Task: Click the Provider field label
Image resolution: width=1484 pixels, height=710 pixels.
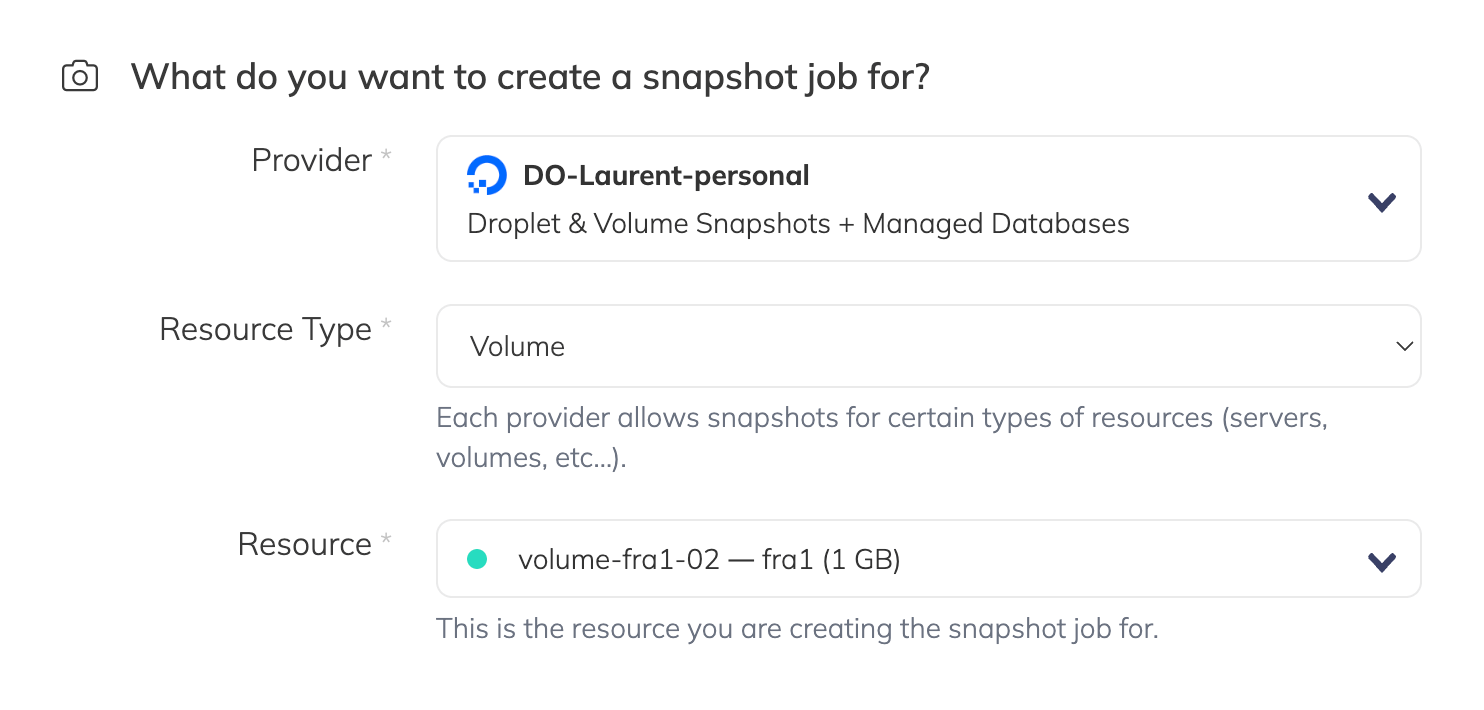Action: click(x=311, y=160)
